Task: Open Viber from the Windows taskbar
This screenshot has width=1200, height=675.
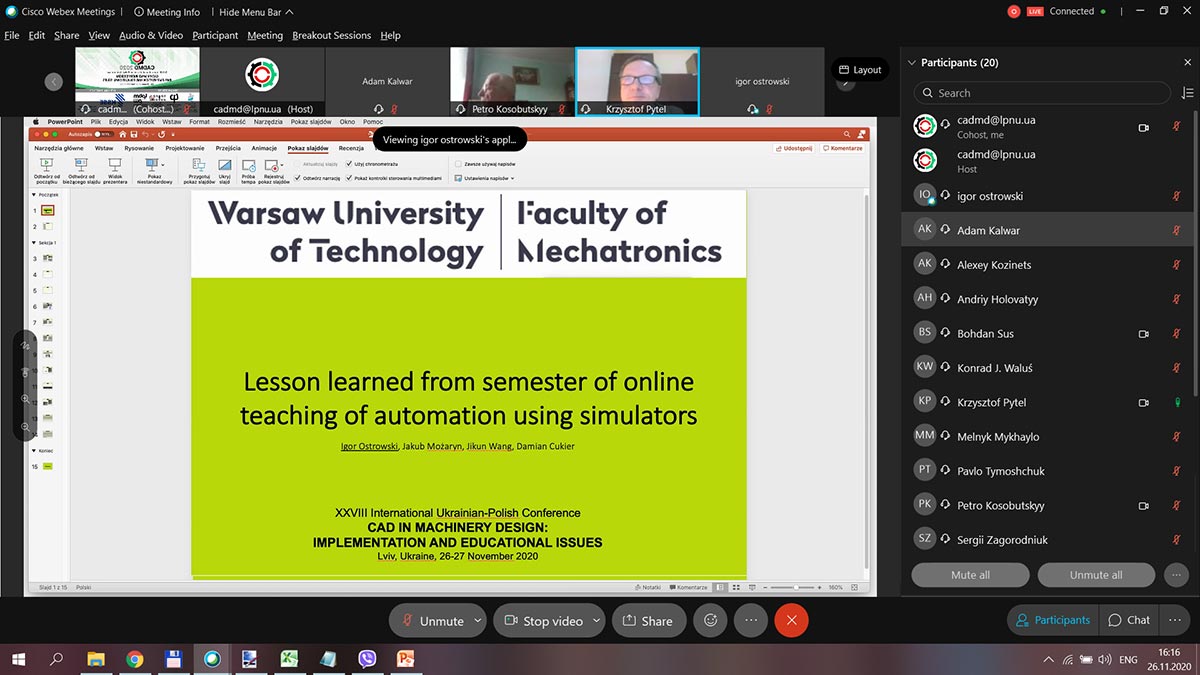Action: tap(367, 659)
